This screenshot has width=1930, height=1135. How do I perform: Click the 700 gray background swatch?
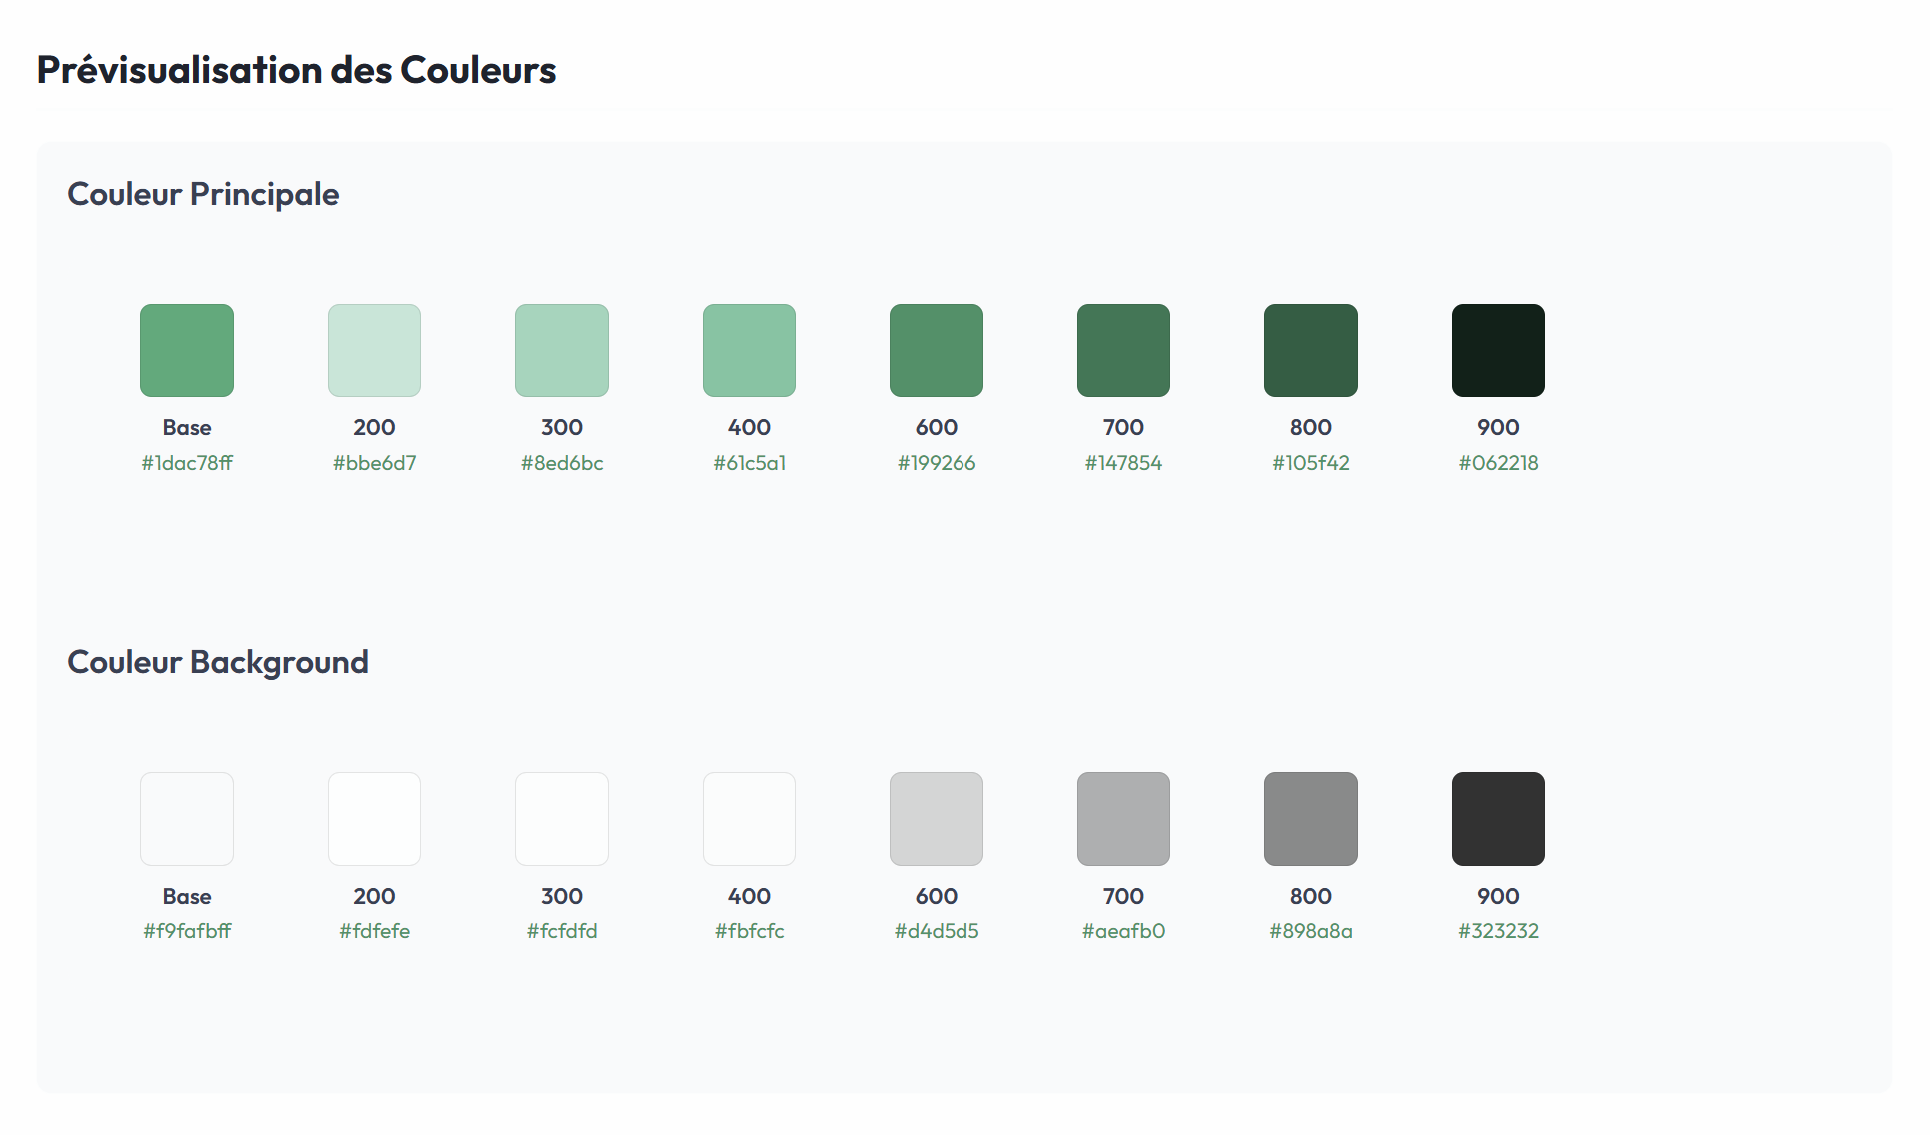click(1123, 818)
